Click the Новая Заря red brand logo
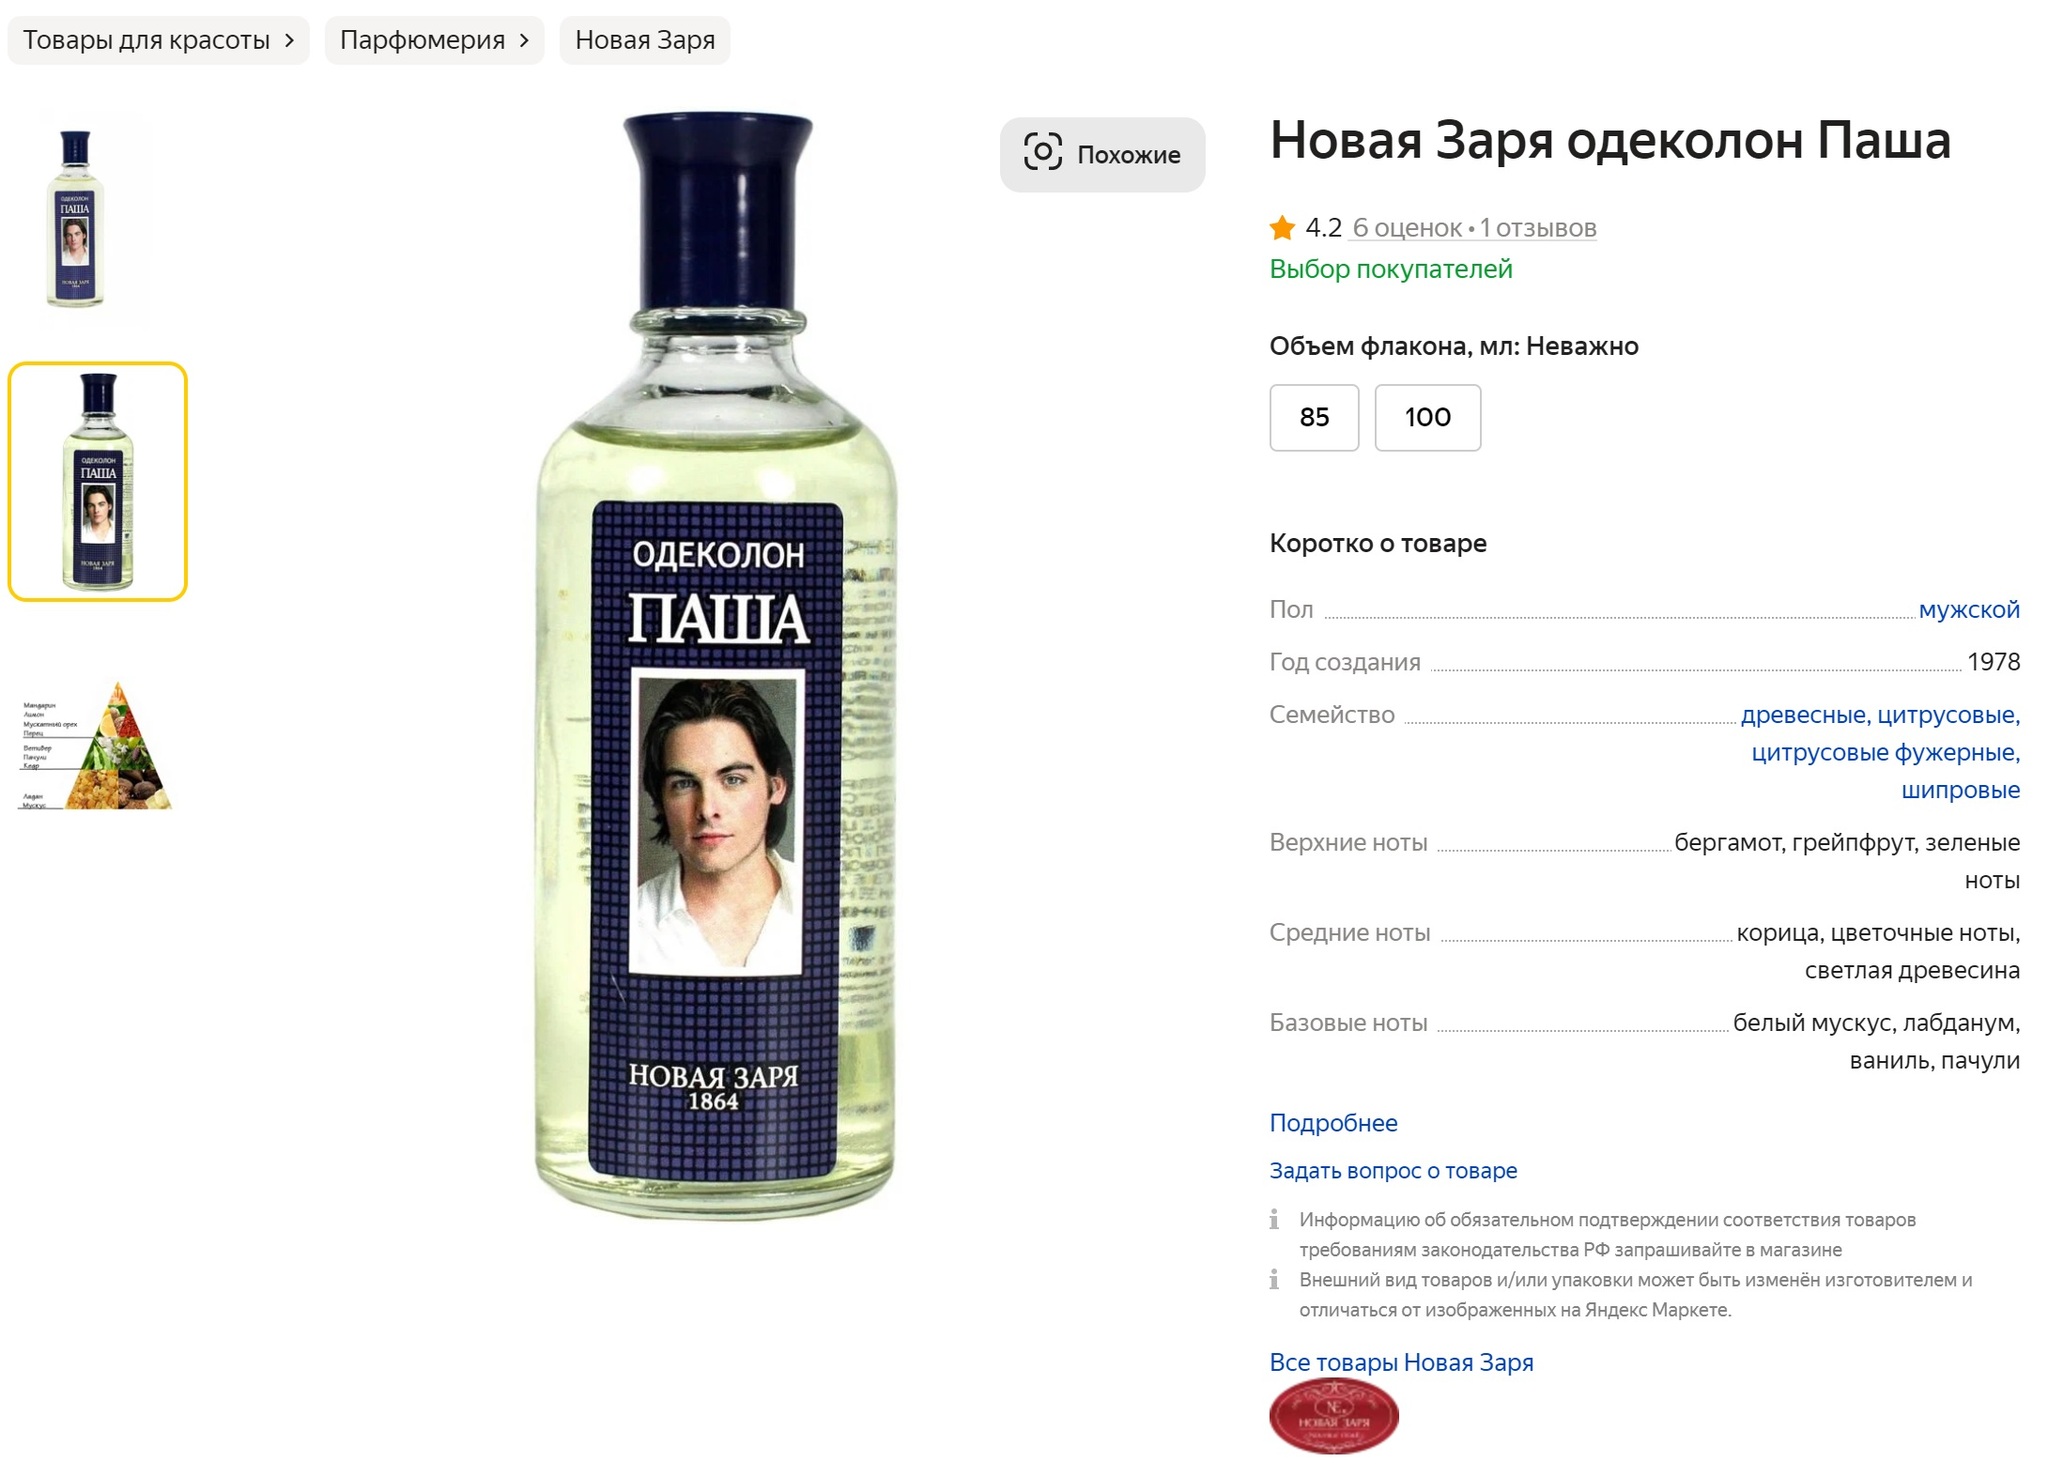The width and height of the screenshot is (2048, 1477). point(1333,1415)
